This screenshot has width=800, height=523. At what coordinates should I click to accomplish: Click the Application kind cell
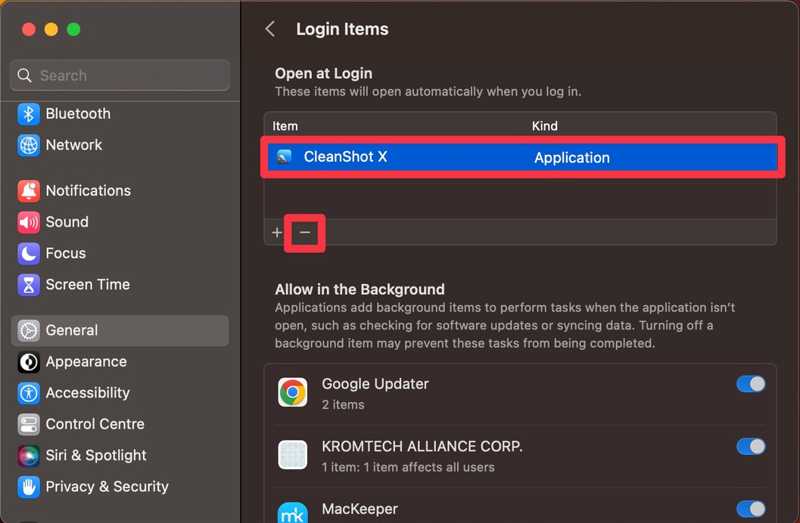(x=572, y=158)
